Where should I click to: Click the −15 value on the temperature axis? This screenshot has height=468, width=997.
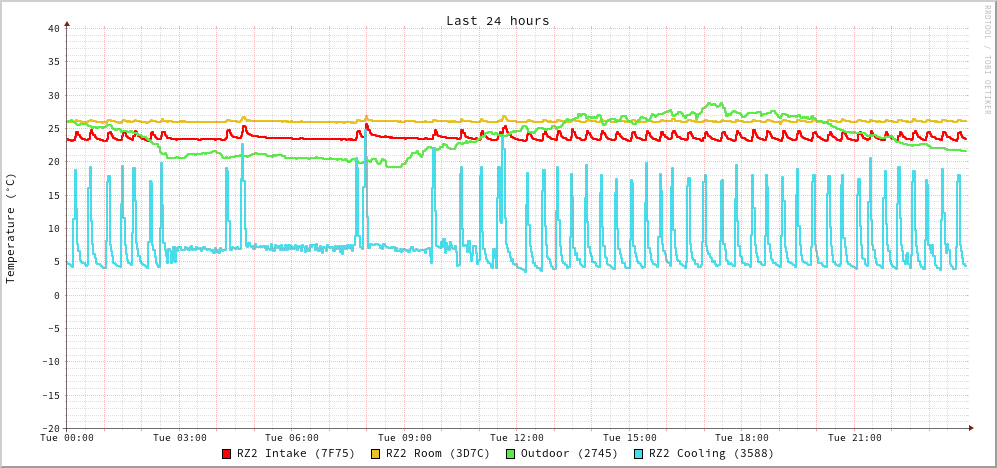tap(50, 395)
